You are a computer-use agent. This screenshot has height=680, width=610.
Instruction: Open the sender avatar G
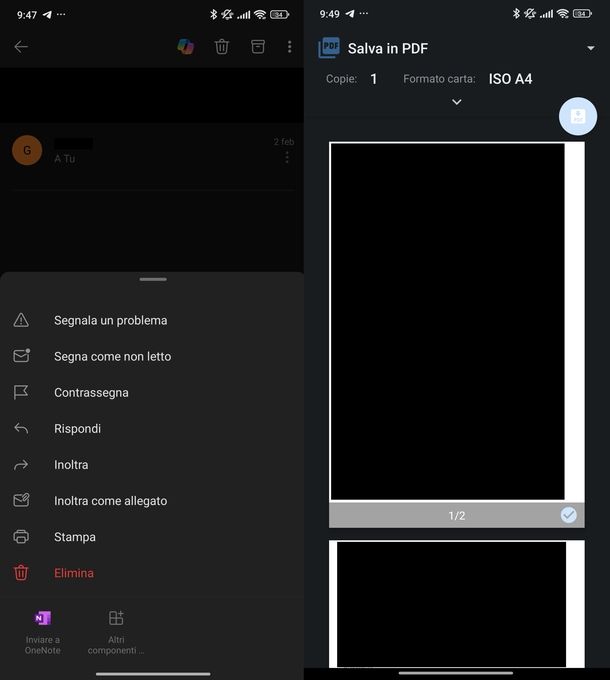(x=27, y=150)
